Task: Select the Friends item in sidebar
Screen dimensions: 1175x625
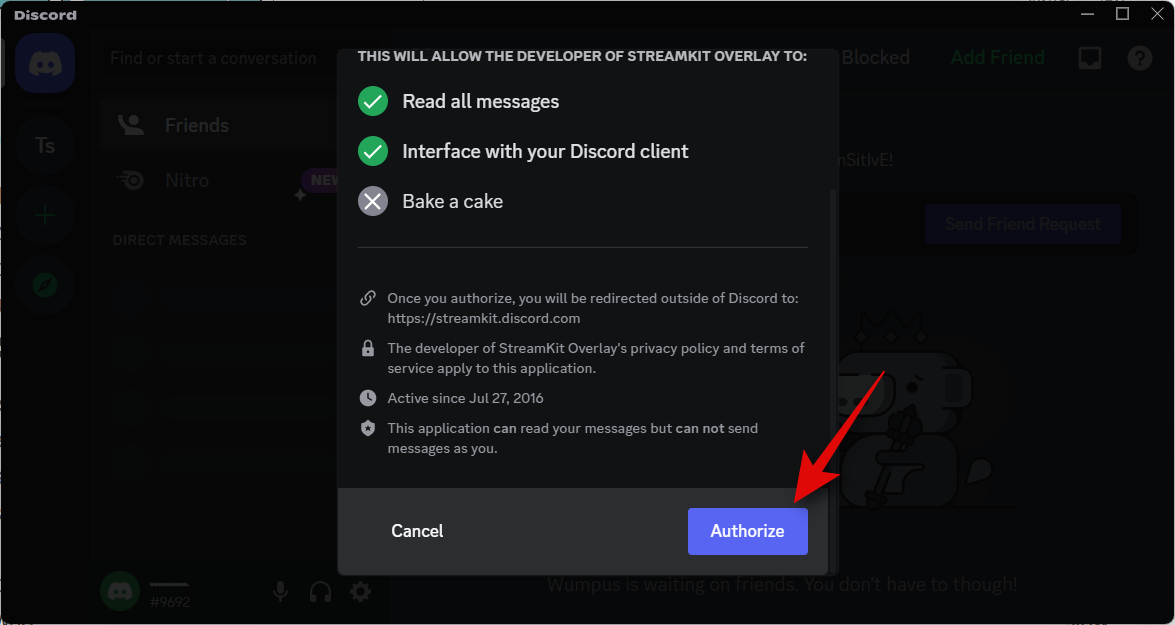Action: [196, 125]
